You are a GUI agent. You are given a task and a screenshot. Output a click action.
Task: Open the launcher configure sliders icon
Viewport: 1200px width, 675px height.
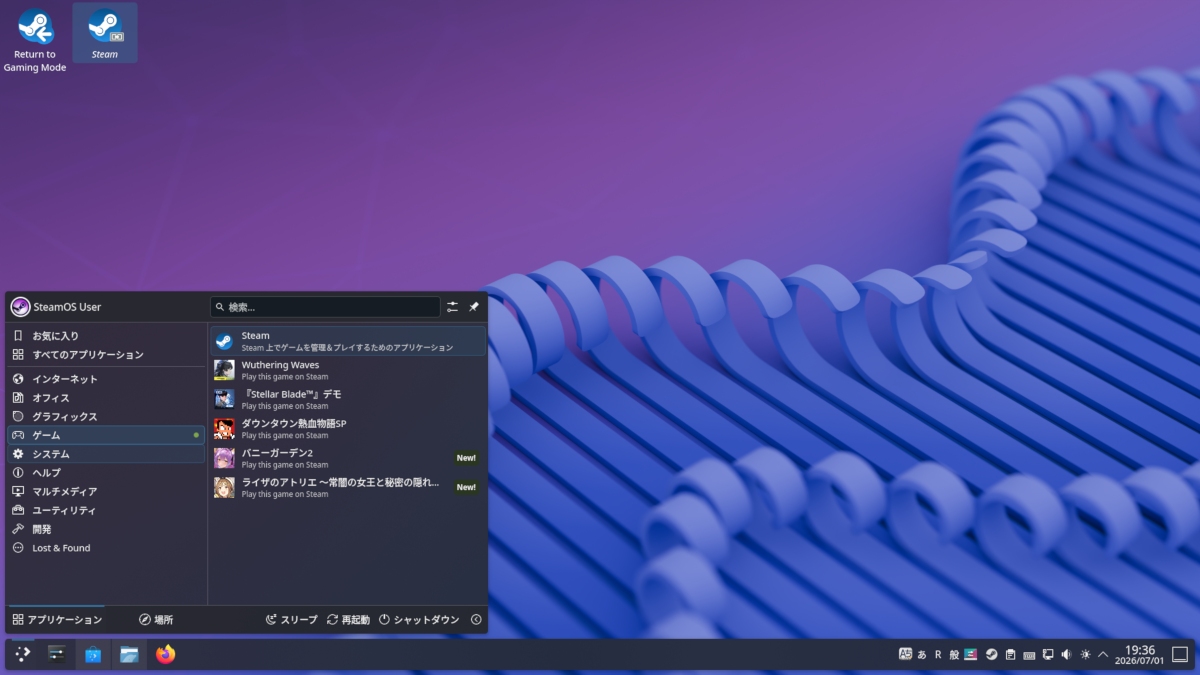pyautogui.click(x=453, y=307)
